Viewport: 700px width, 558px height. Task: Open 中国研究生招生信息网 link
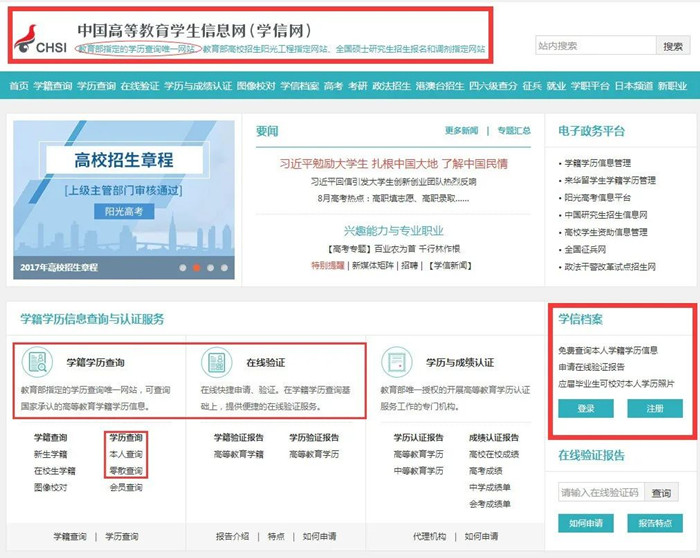tap(606, 215)
